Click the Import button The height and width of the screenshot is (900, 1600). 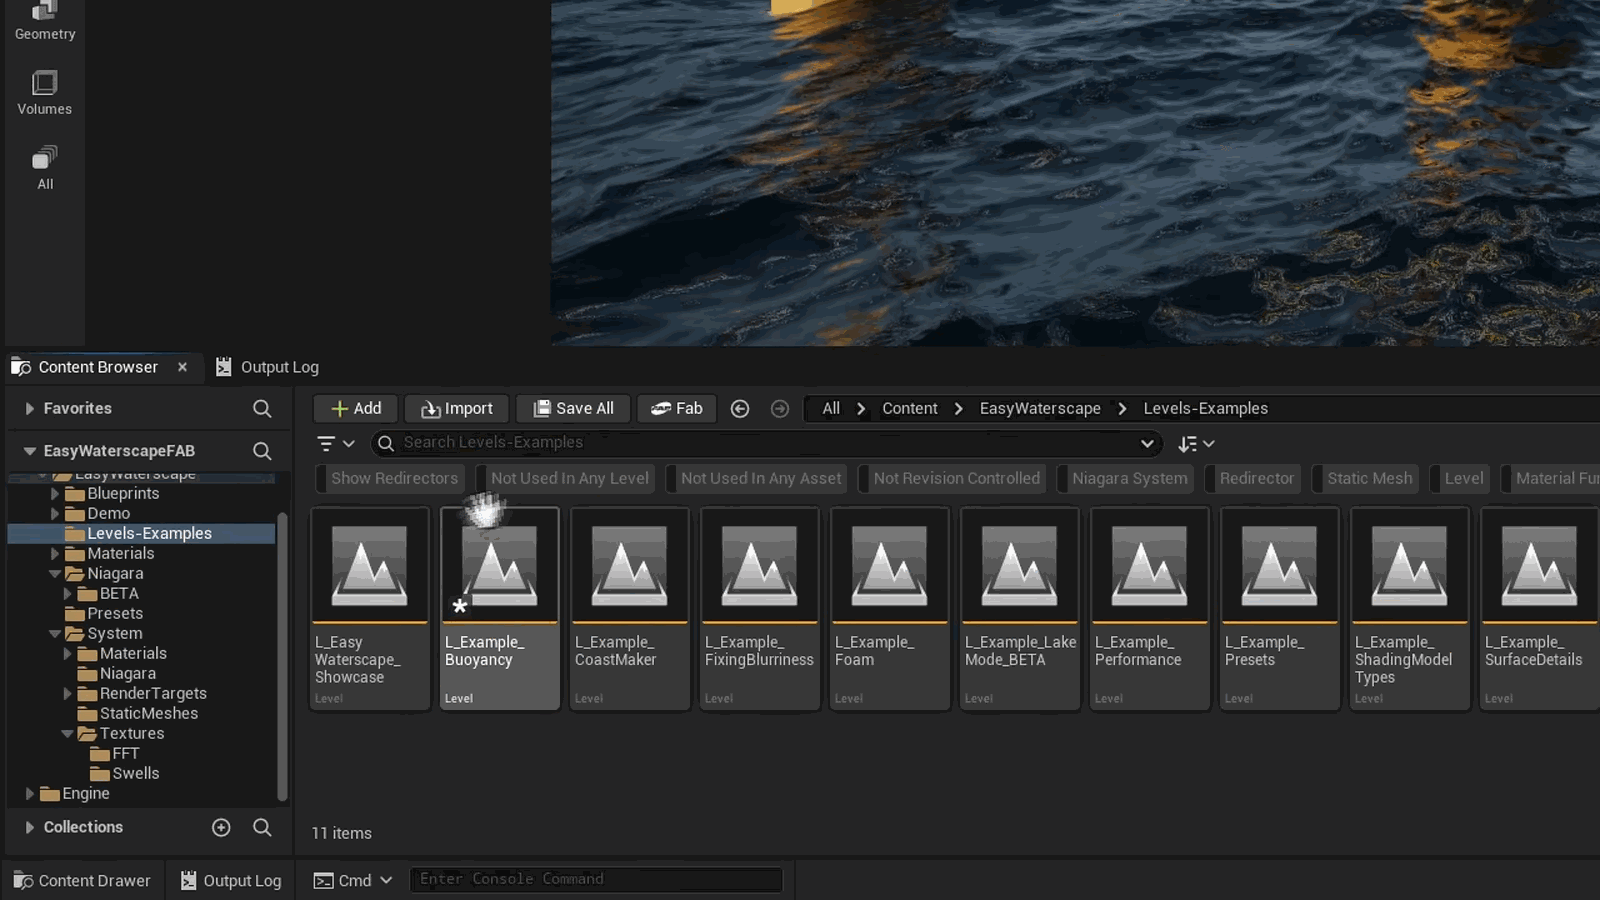(x=457, y=408)
